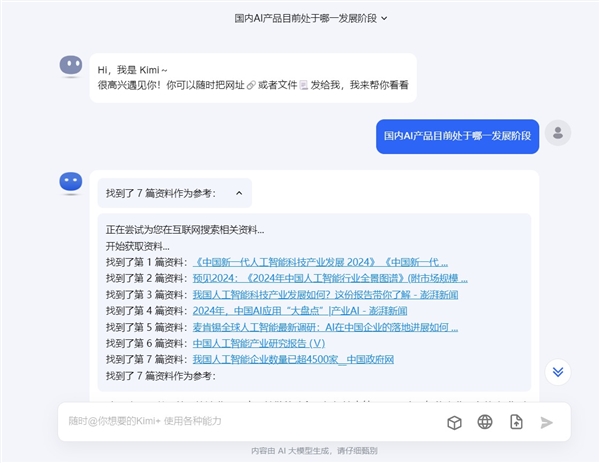
Task: Click the Kimi avatar next to greeting
Action: pyautogui.click(x=70, y=67)
